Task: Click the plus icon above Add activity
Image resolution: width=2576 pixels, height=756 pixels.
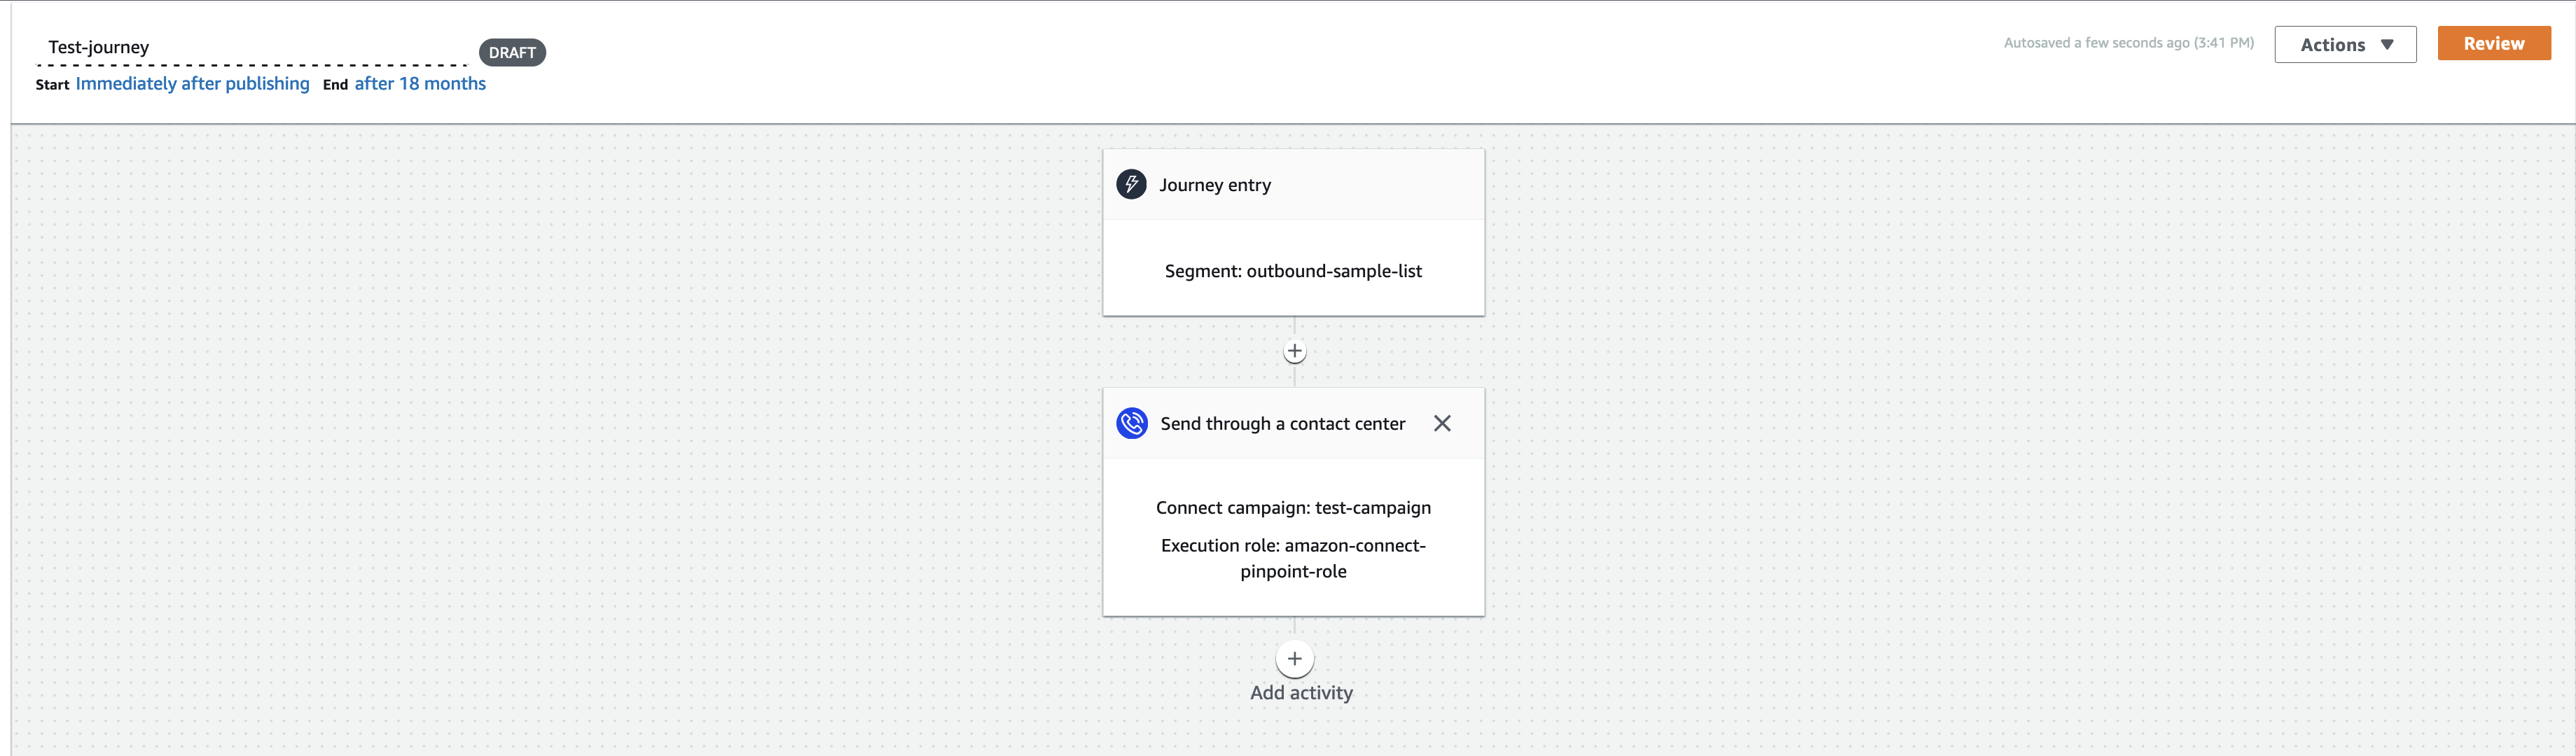Action: [1294, 658]
